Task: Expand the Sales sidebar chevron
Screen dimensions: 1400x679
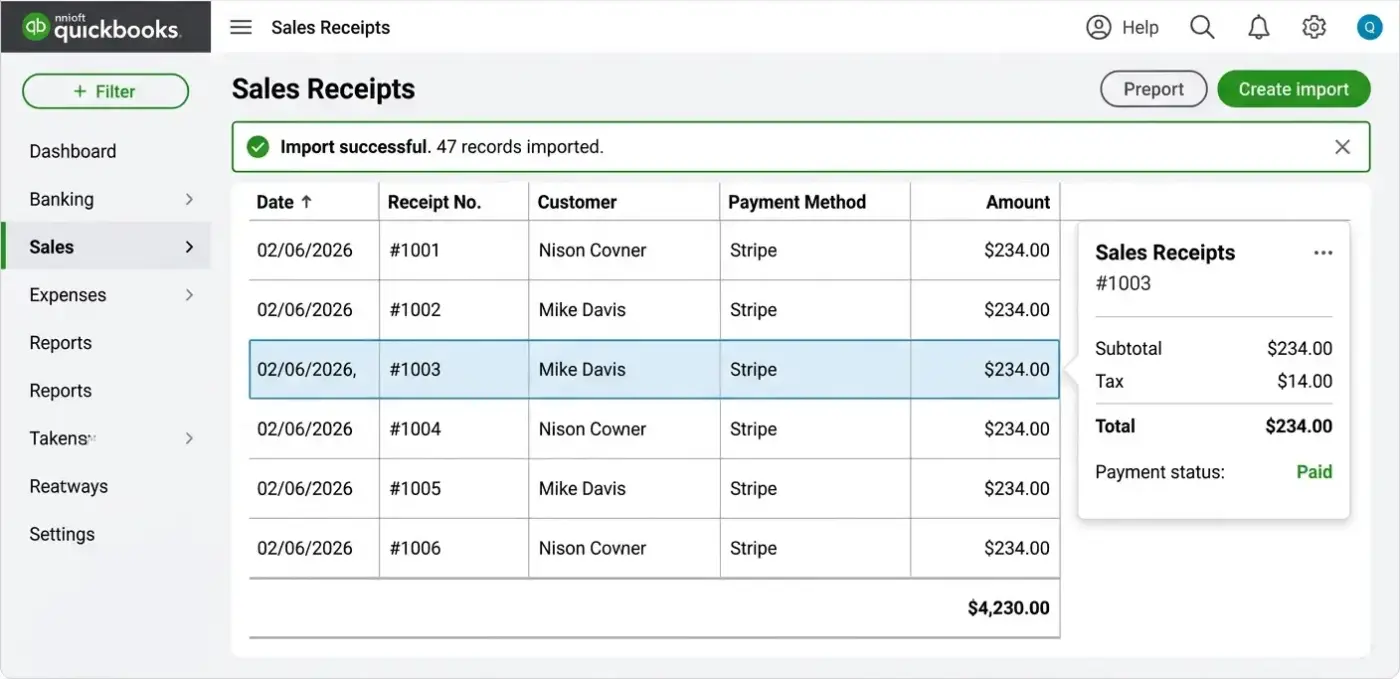Action: (x=189, y=247)
